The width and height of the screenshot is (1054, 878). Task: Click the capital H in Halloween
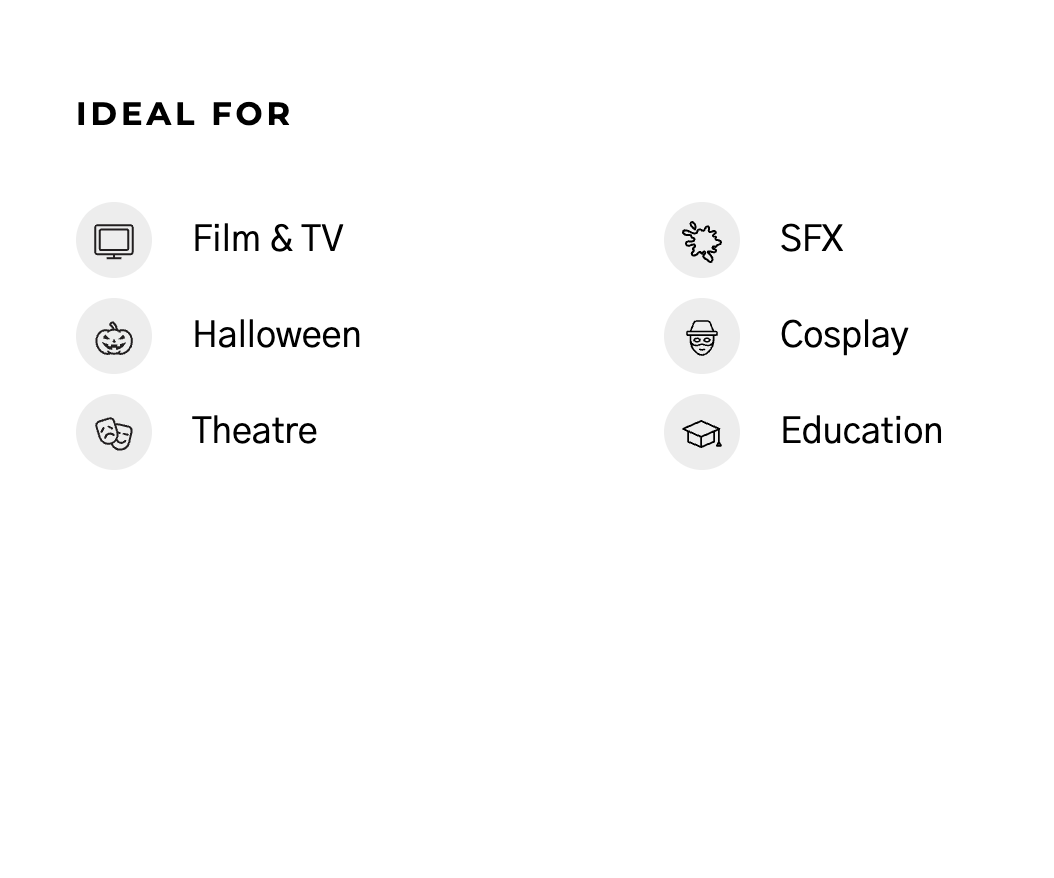[x=204, y=335]
